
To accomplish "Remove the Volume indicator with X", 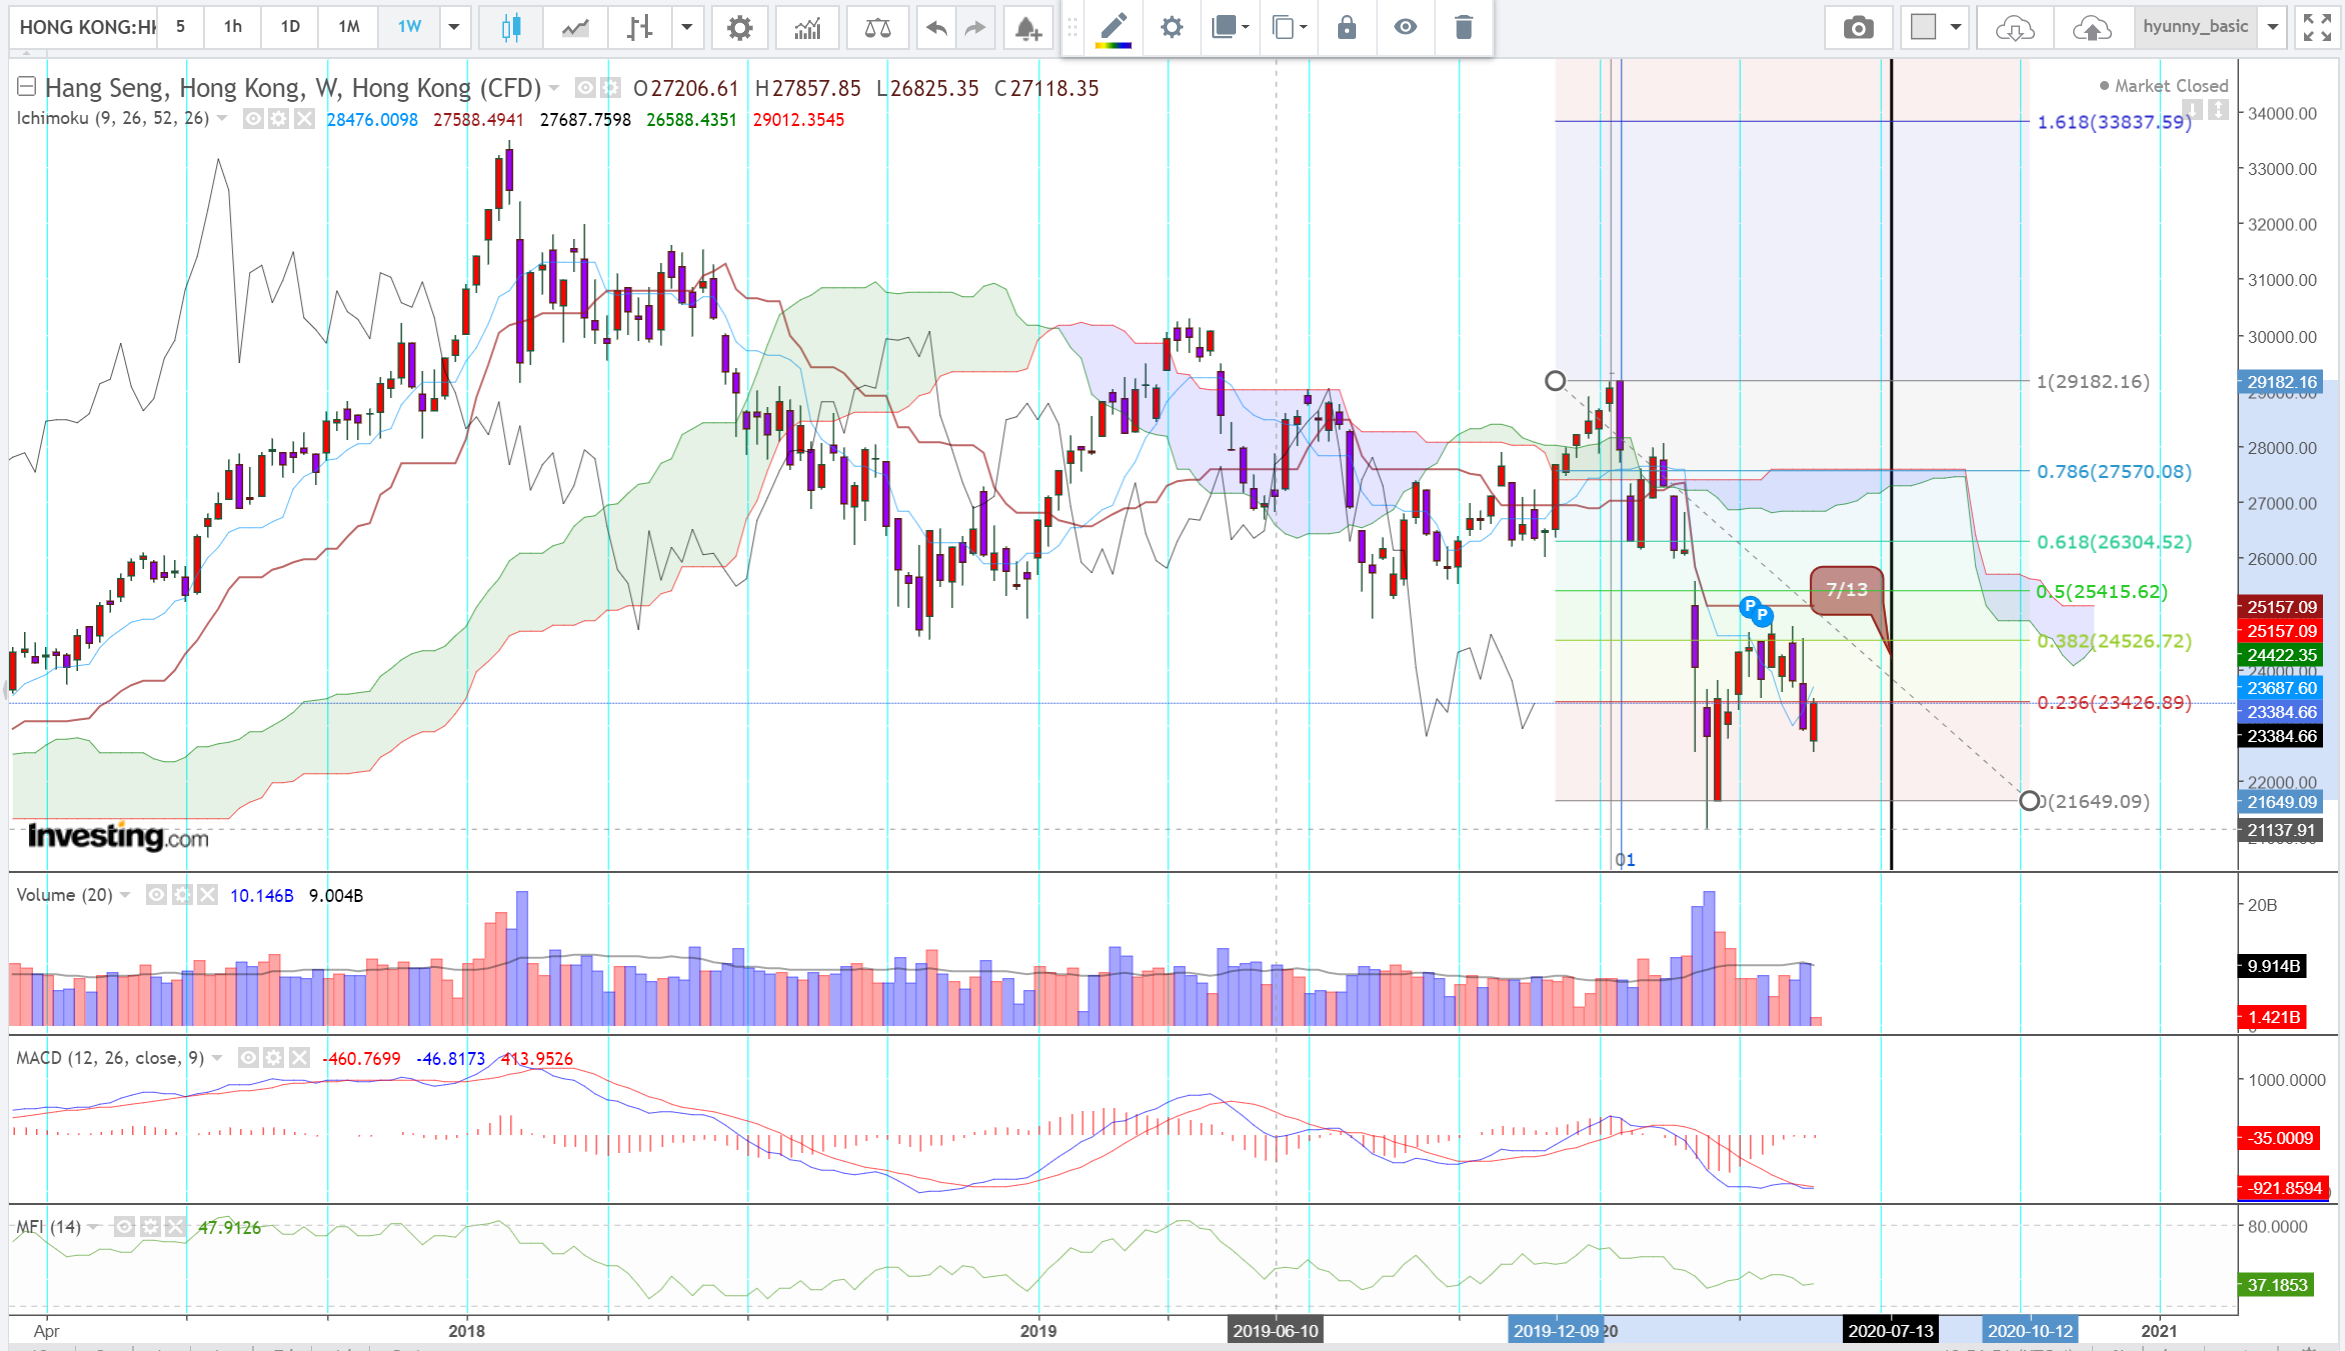I will [x=207, y=895].
